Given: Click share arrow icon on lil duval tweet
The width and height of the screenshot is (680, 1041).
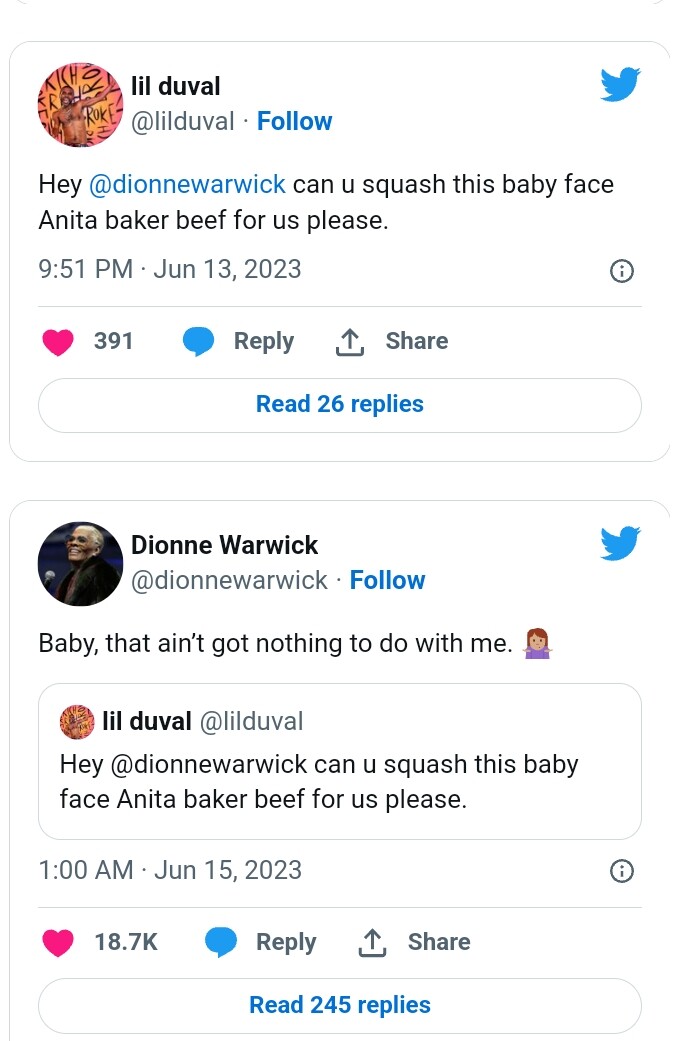Looking at the screenshot, I should 349,342.
